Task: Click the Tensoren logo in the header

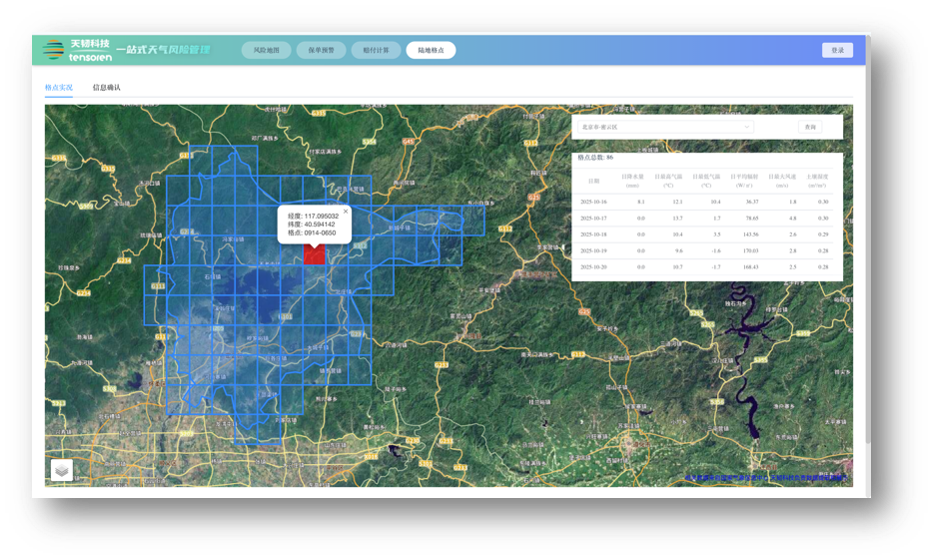Action: pos(72,50)
